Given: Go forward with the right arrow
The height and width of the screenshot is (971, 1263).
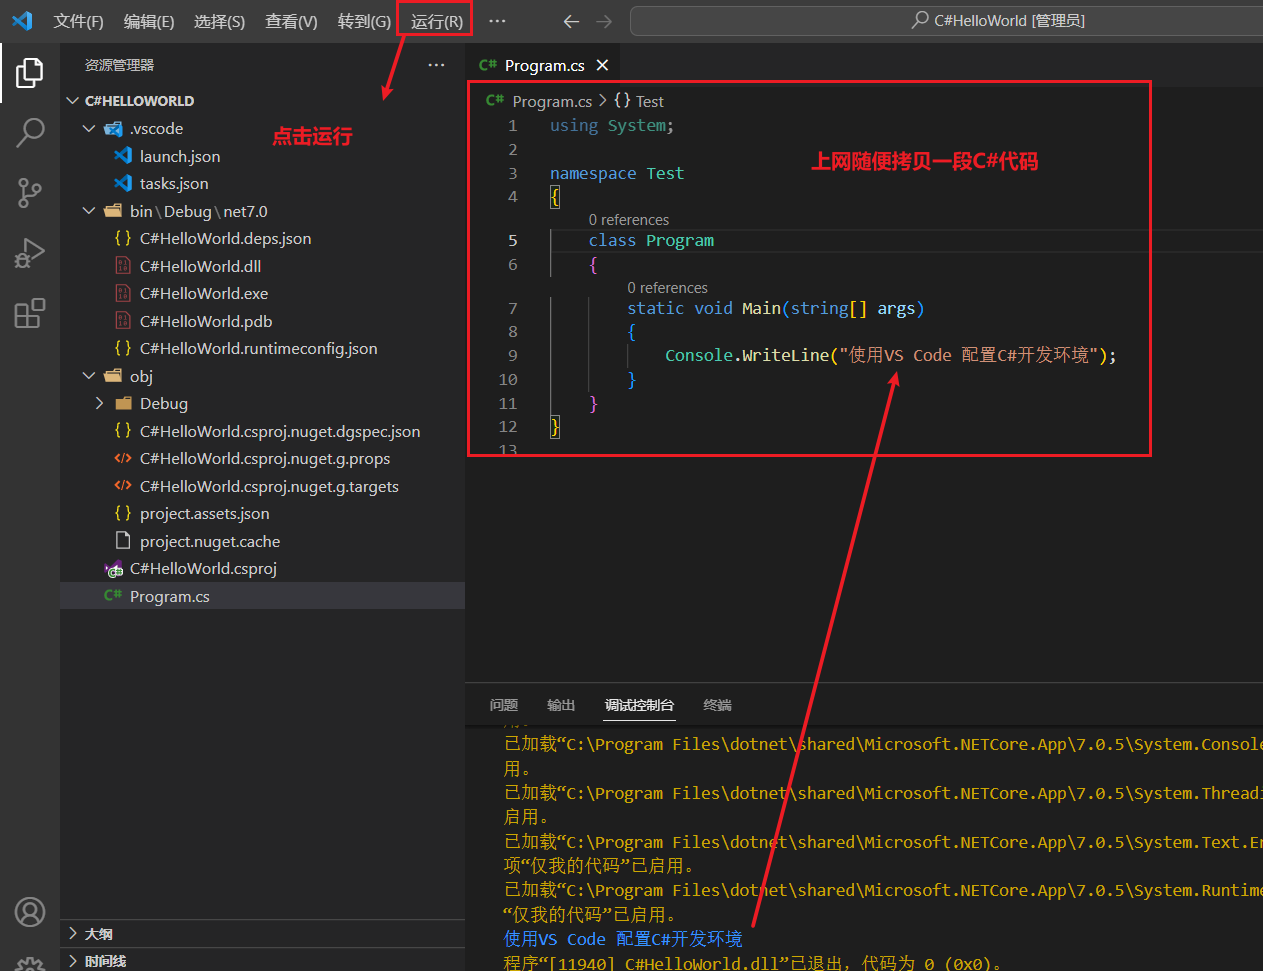Looking at the screenshot, I should (604, 21).
